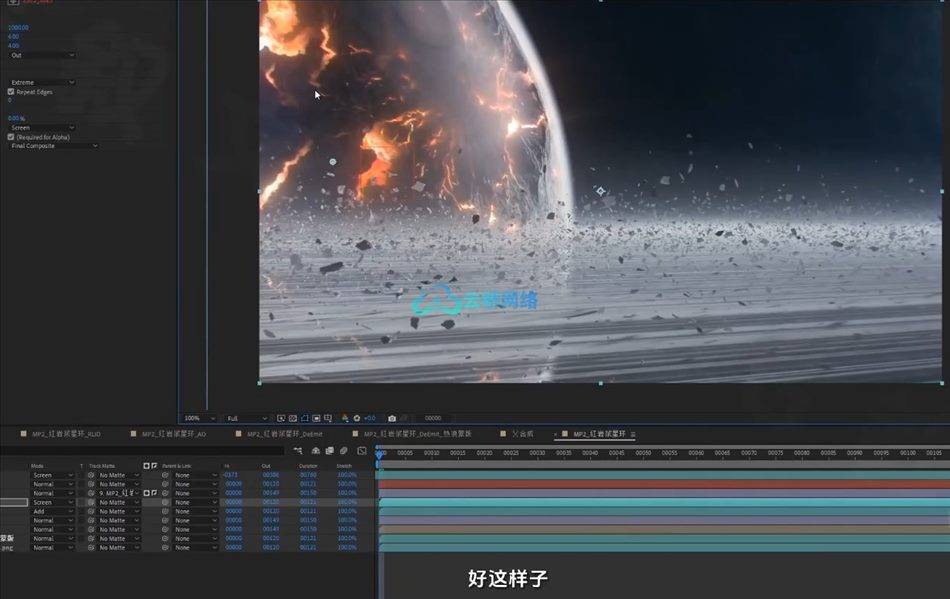950x599 pixels.
Task: Open the fast previews options icon
Action: pyautogui.click(x=281, y=419)
